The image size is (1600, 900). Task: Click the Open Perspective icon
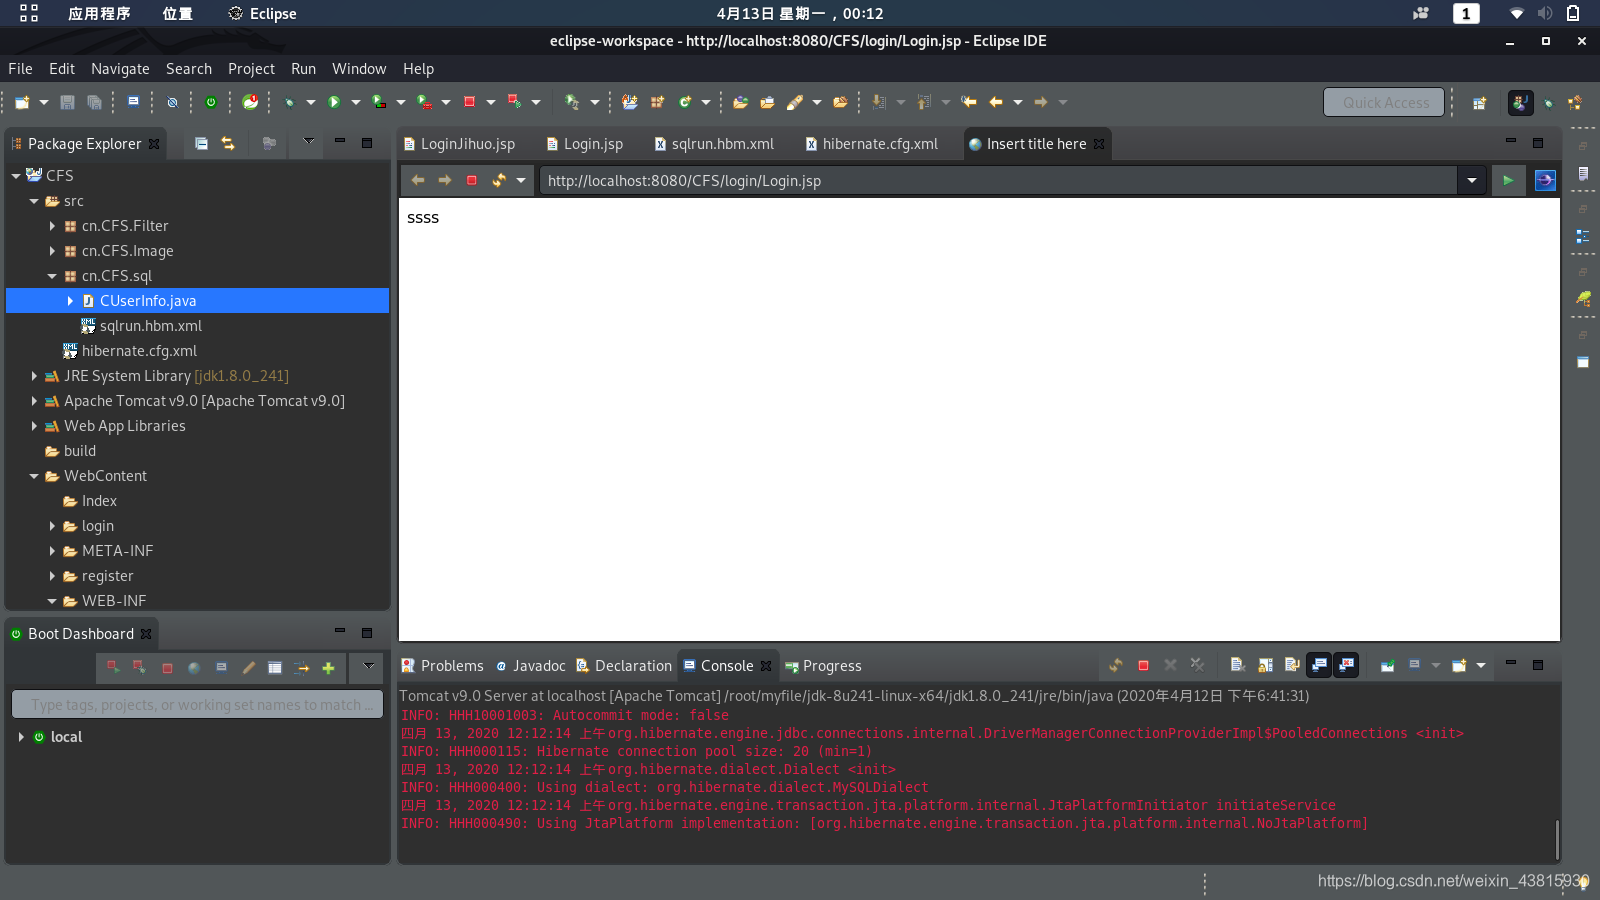tap(1480, 102)
